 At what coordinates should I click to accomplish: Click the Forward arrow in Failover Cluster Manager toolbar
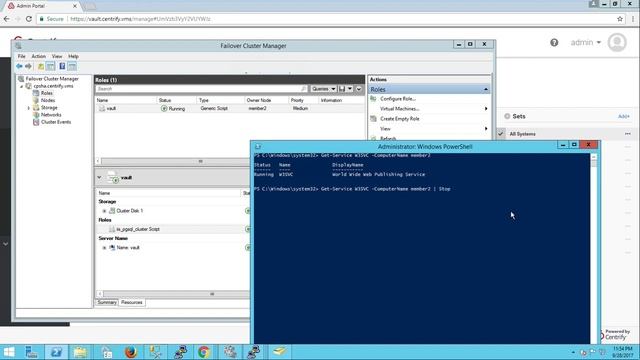click(28, 66)
